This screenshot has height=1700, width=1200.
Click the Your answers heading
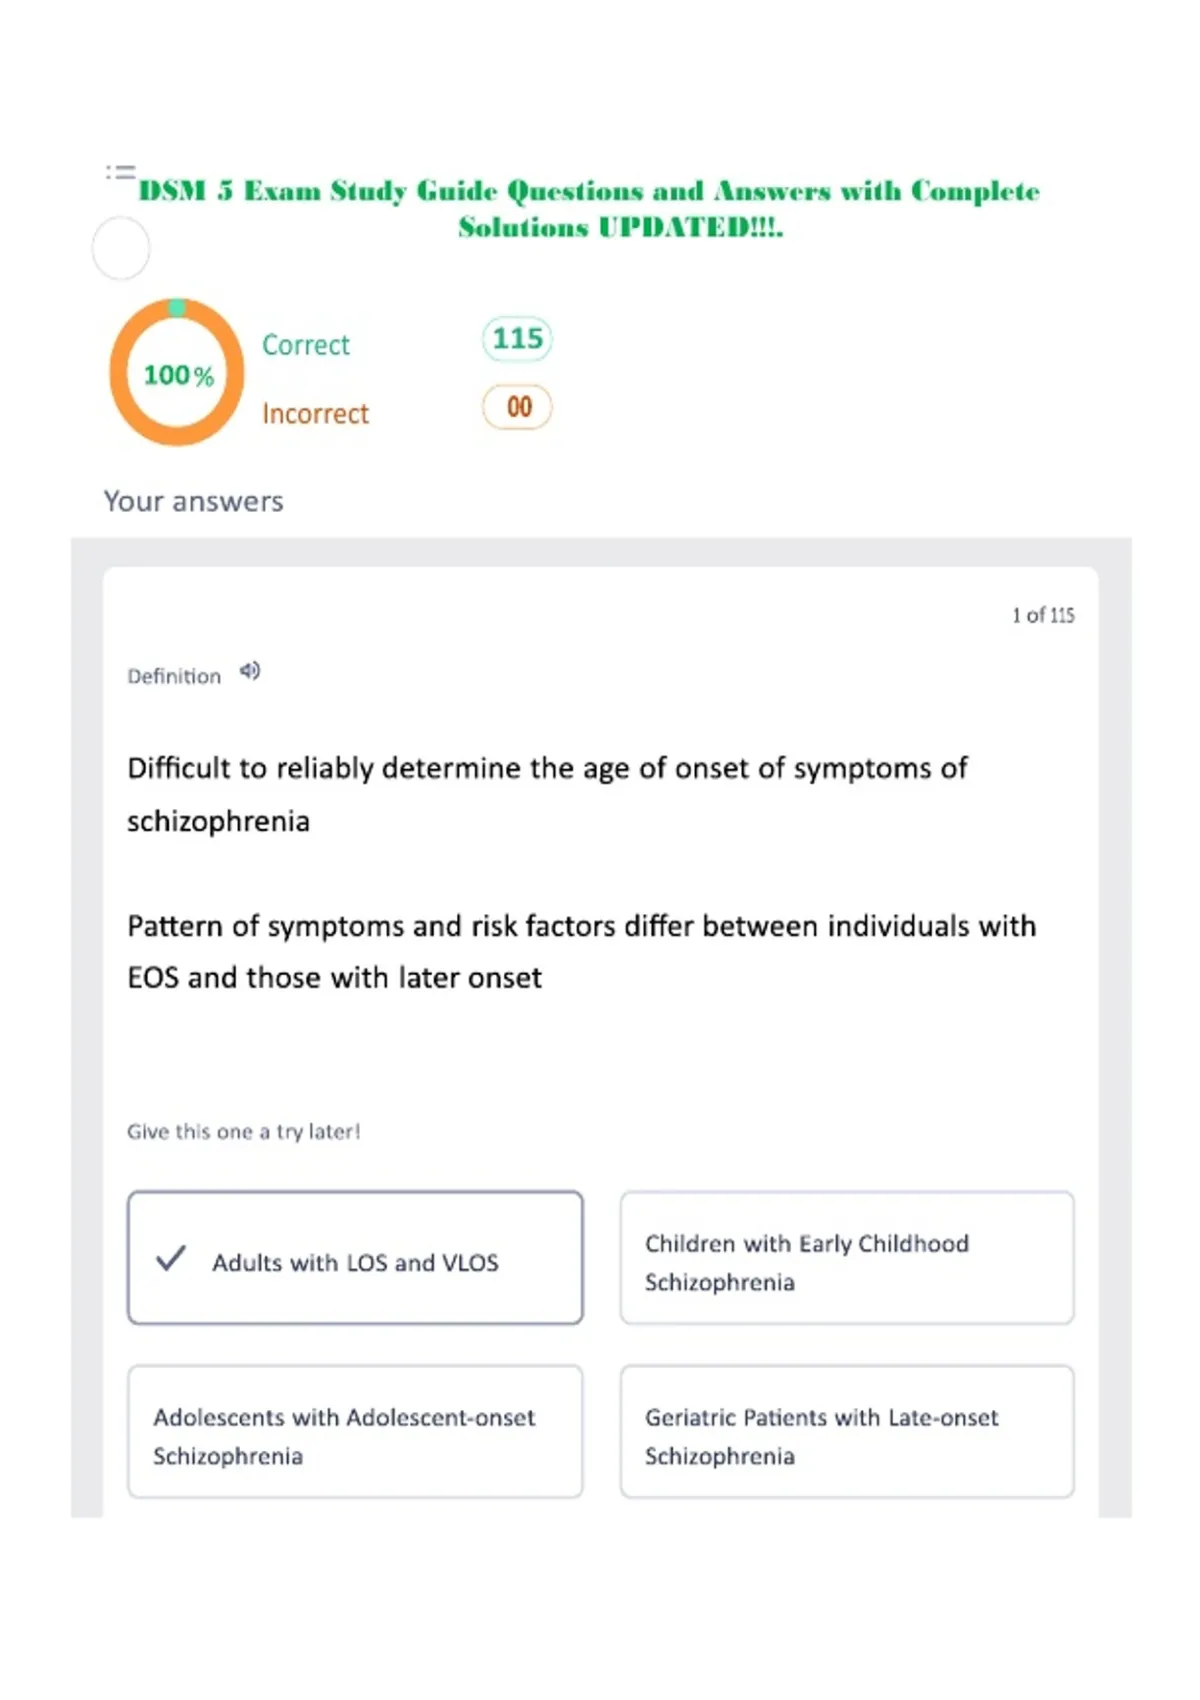pos(194,501)
